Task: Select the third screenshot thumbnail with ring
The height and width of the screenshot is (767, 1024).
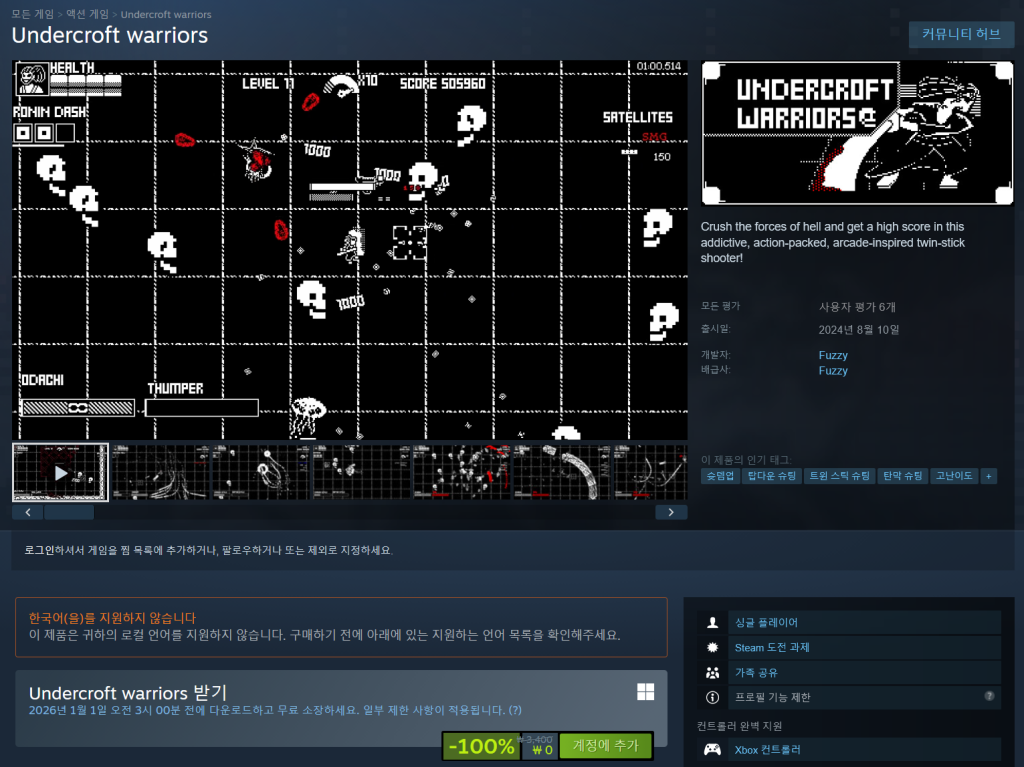Action: click(x=261, y=472)
